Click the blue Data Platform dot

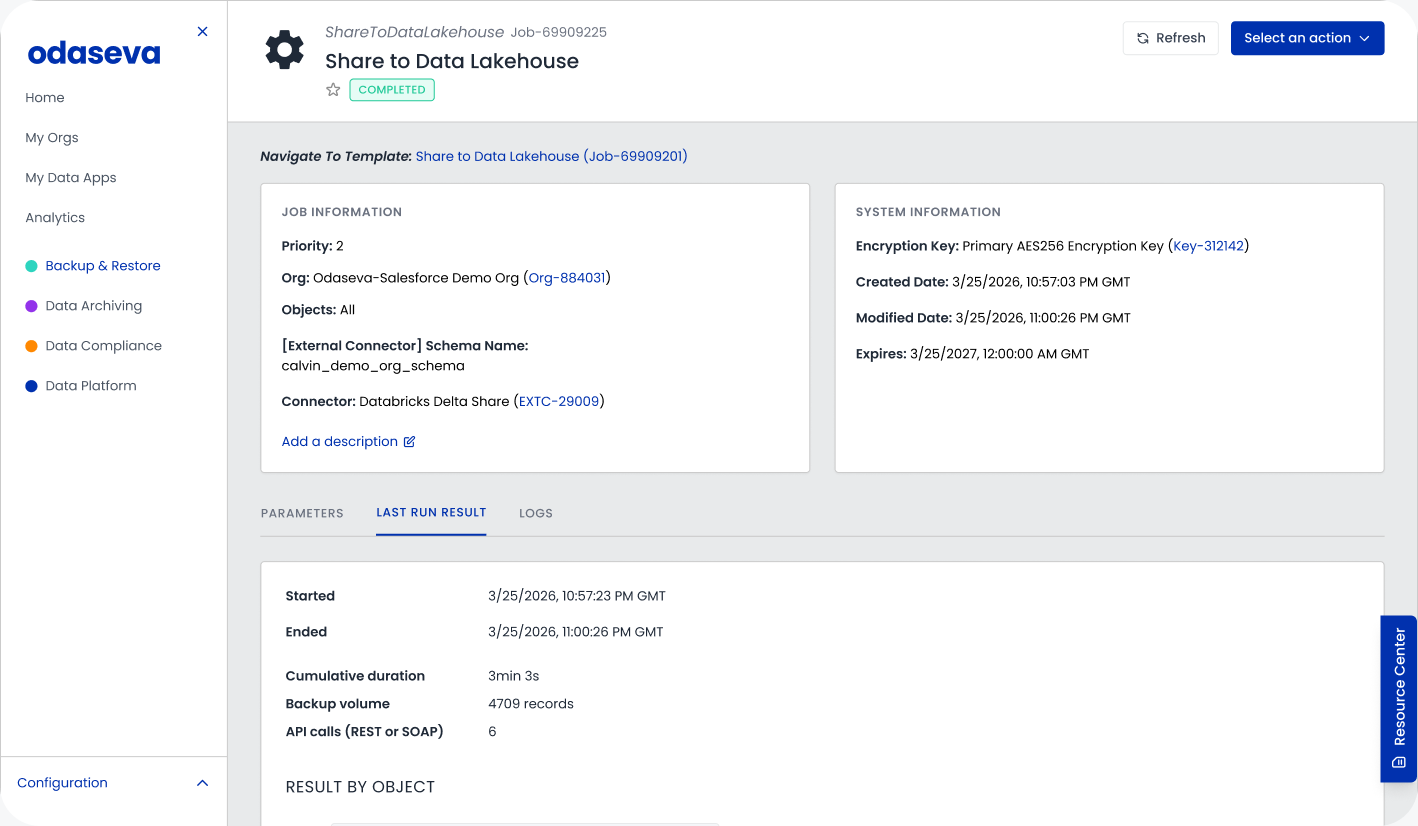(31, 386)
